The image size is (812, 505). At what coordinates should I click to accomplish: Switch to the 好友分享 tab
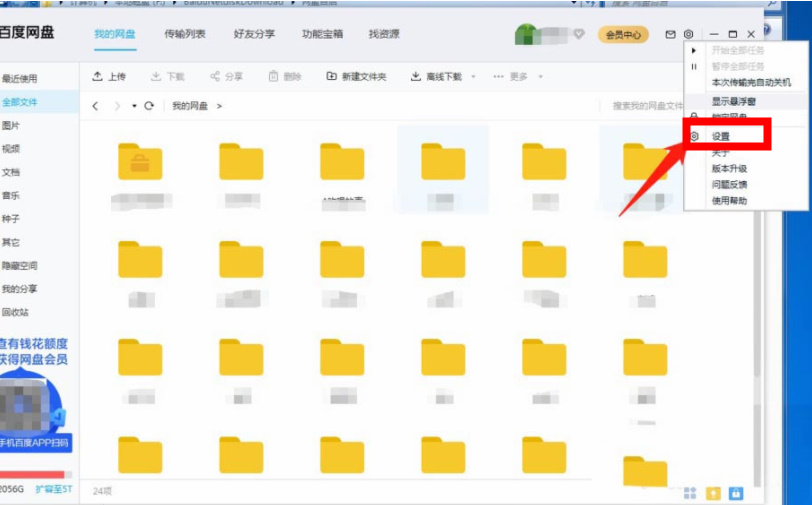[254, 34]
